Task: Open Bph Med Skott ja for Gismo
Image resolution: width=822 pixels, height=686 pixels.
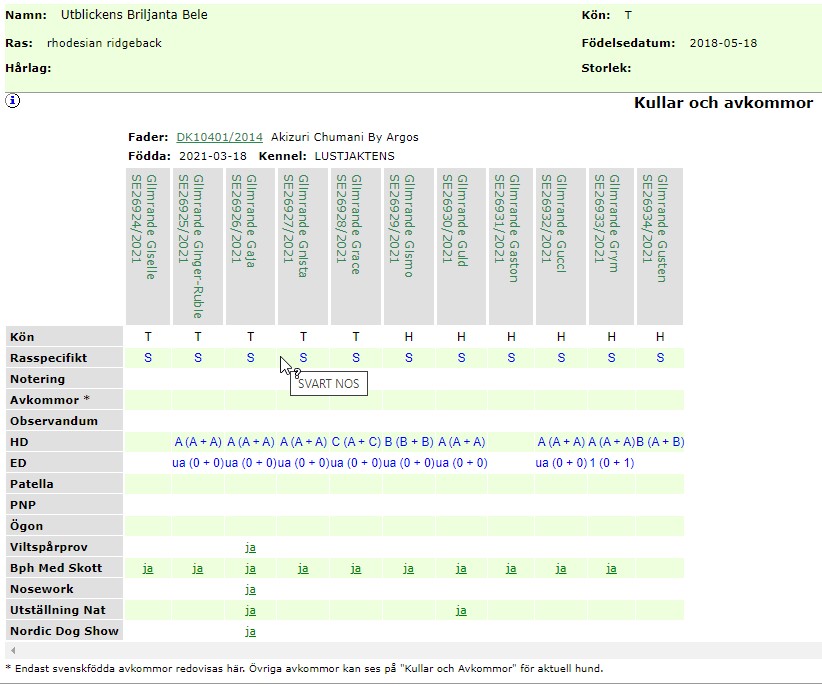Action: click(x=409, y=569)
